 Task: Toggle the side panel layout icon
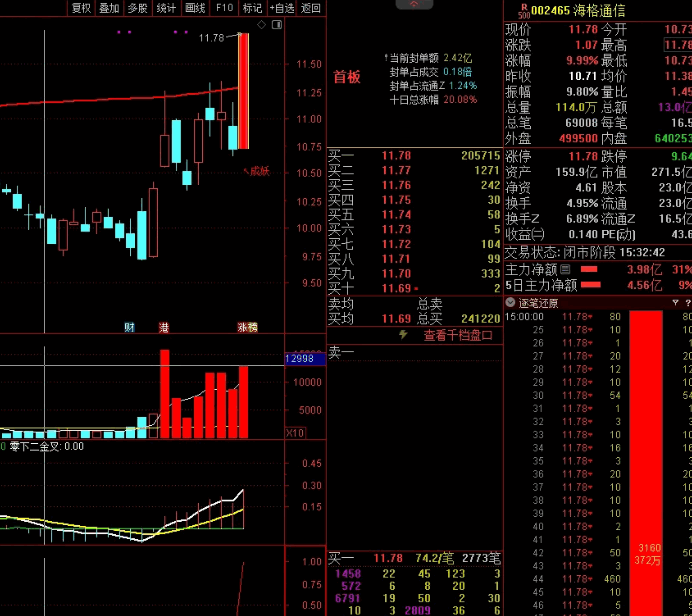[x=277, y=25]
